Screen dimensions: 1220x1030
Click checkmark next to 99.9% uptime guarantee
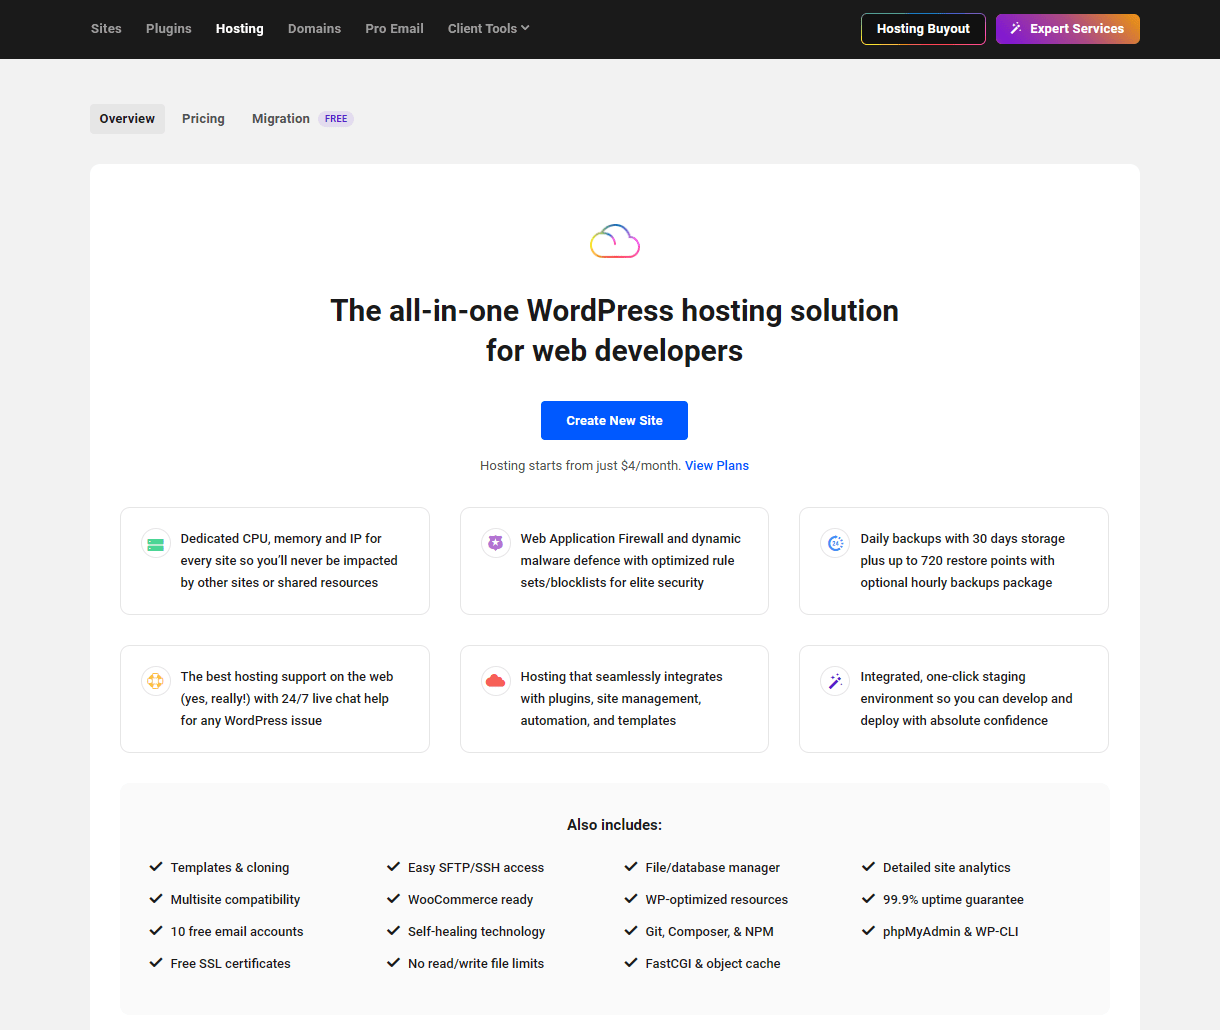(868, 899)
